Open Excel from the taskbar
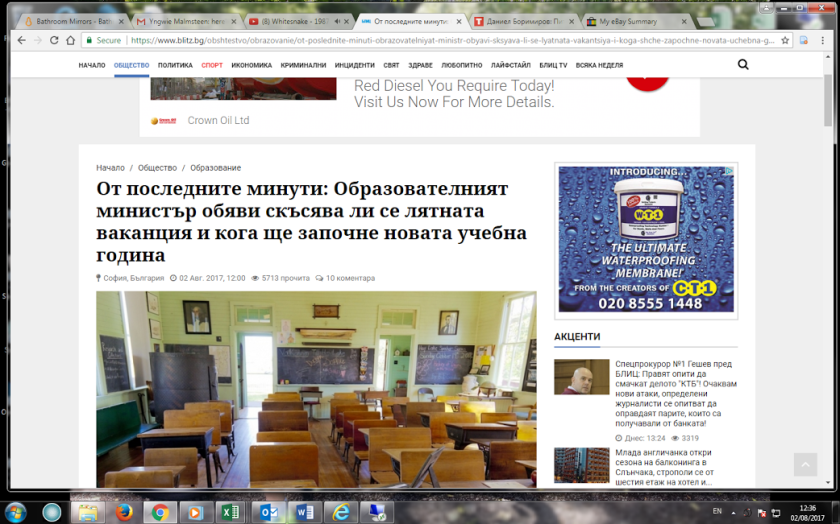This screenshot has width=840, height=524. click(229, 511)
